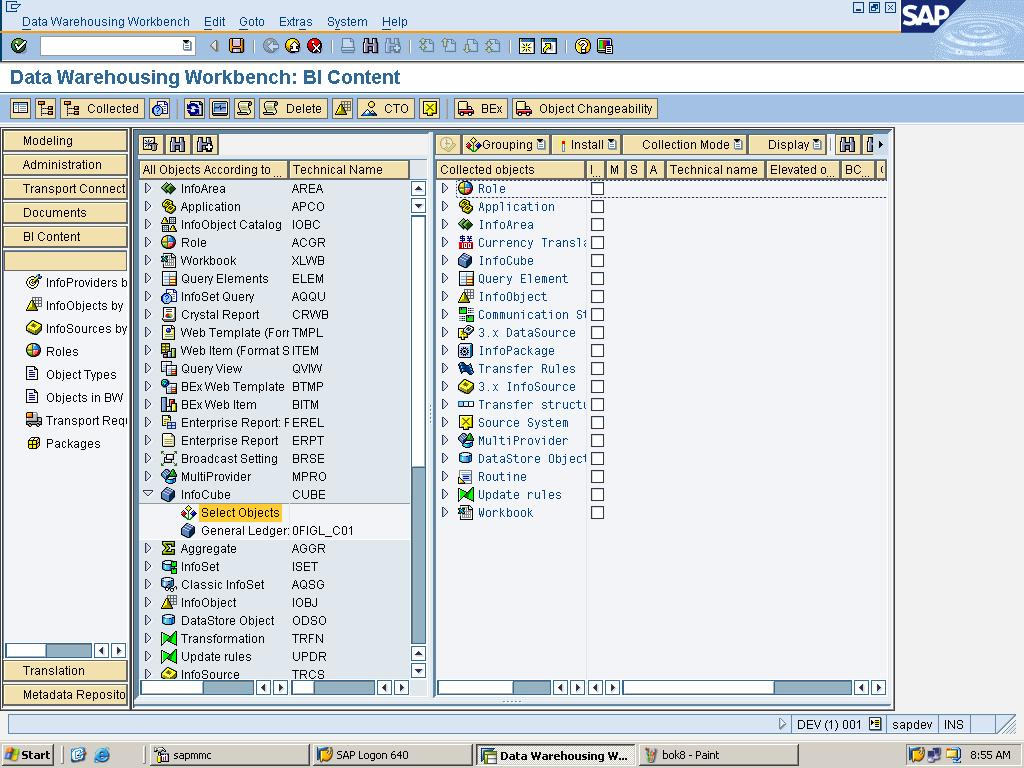Open the Data Warehousing Workbench menu
This screenshot has width=1024, height=768.
(106, 22)
